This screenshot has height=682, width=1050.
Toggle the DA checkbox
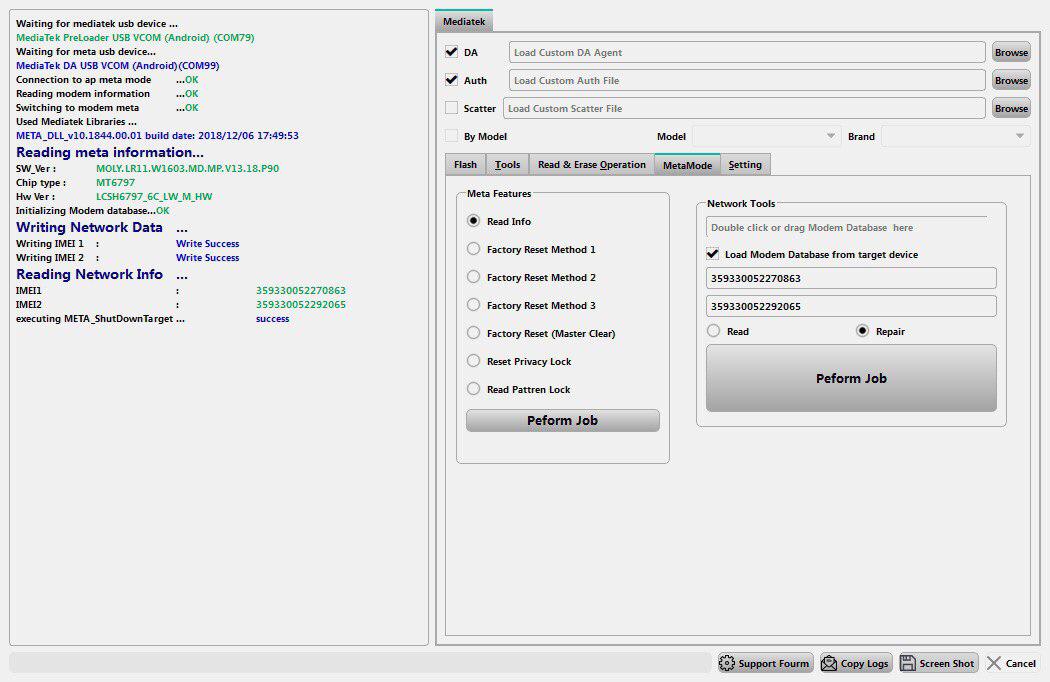pyautogui.click(x=451, y=52)
